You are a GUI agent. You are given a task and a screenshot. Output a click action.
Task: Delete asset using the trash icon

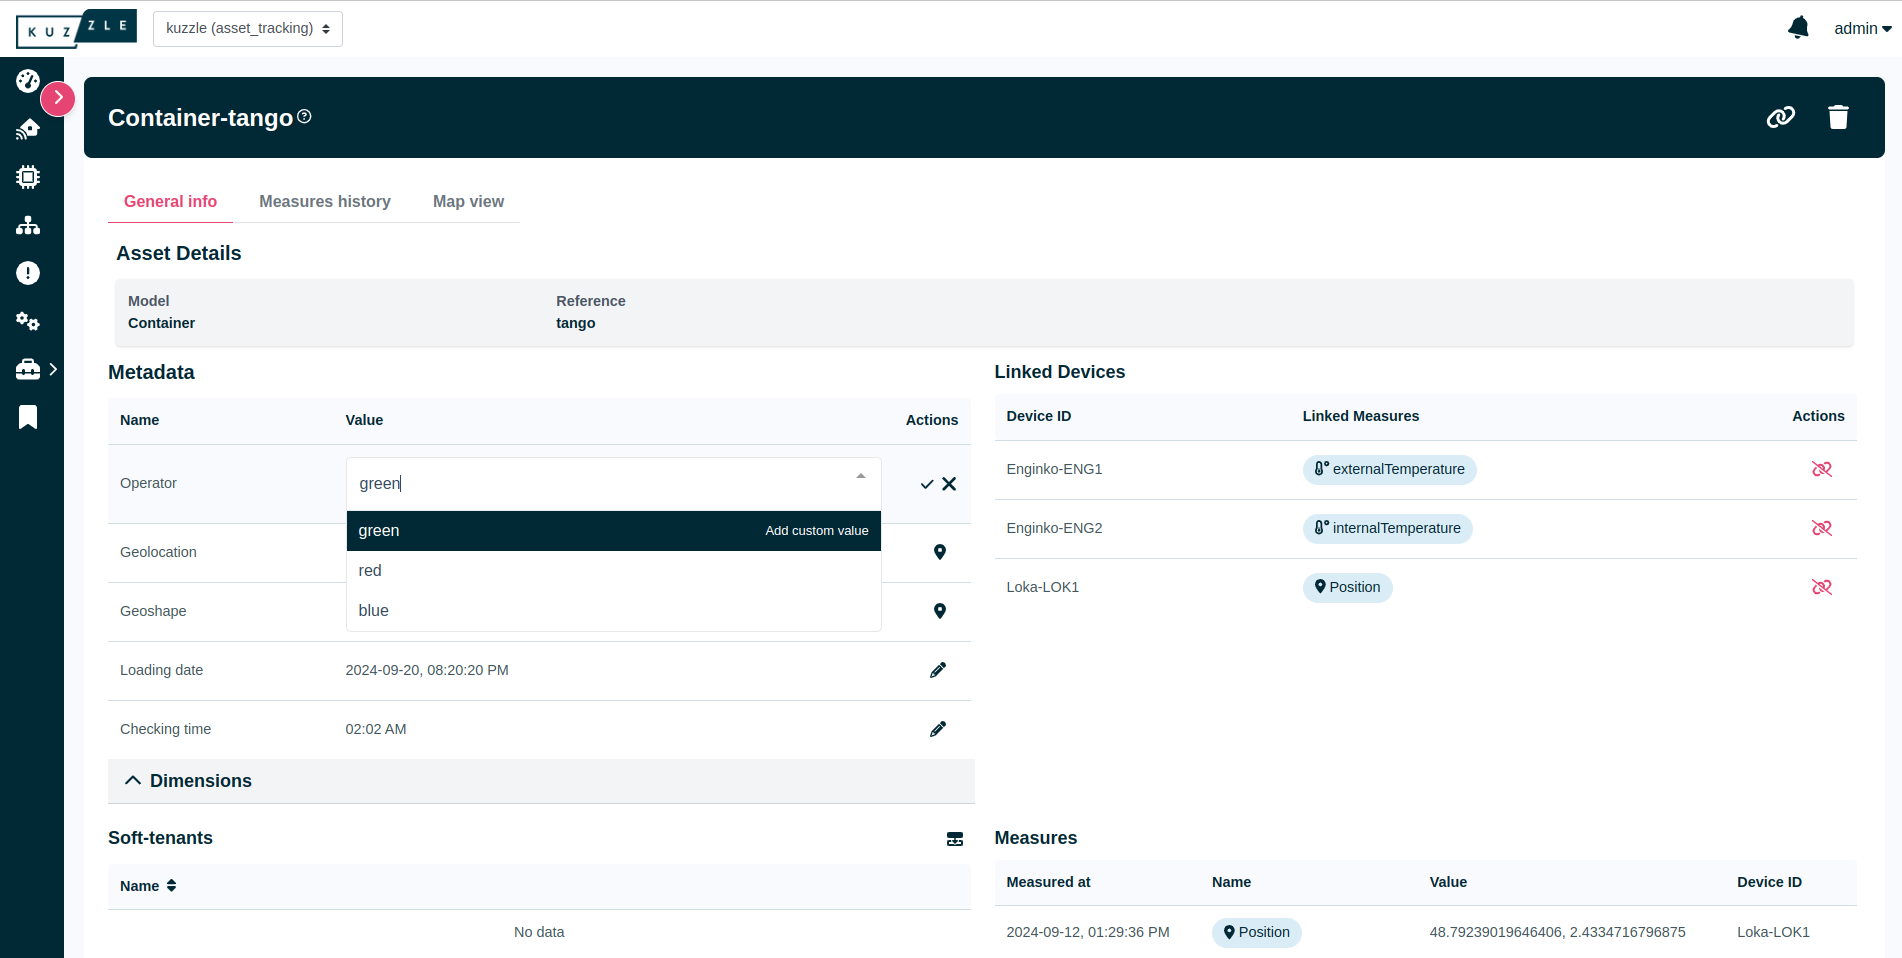1838,117
